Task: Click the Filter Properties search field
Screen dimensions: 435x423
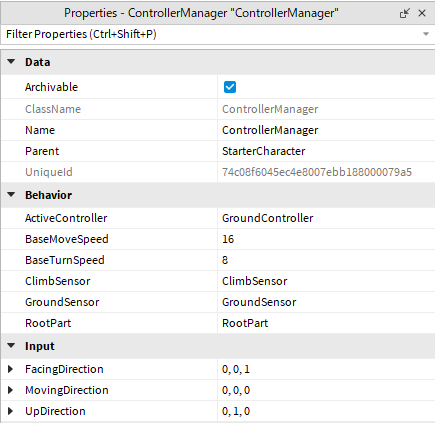Action: 212,34
